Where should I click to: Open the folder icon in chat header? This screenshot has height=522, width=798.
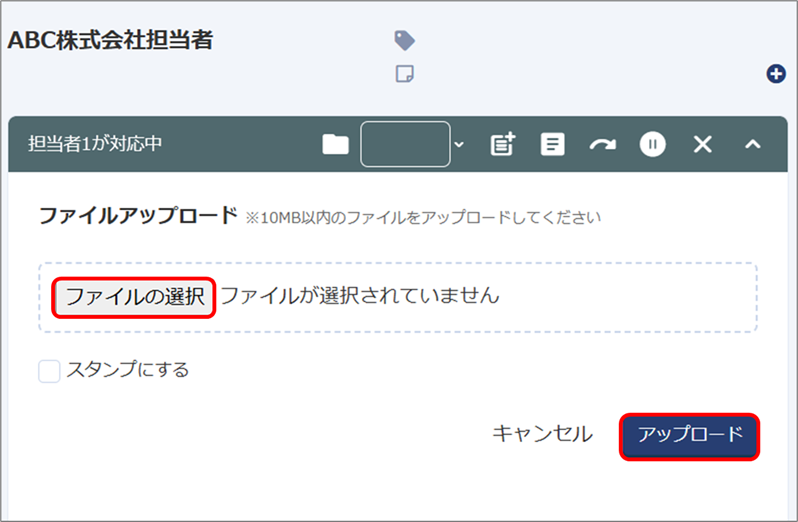click(335, 144)
